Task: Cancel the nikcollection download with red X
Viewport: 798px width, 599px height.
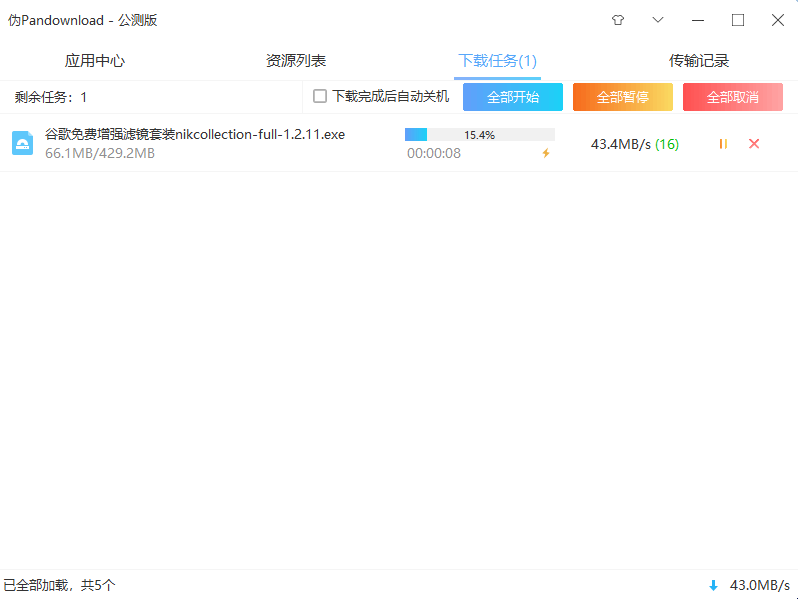Action: tap(754, 144)
